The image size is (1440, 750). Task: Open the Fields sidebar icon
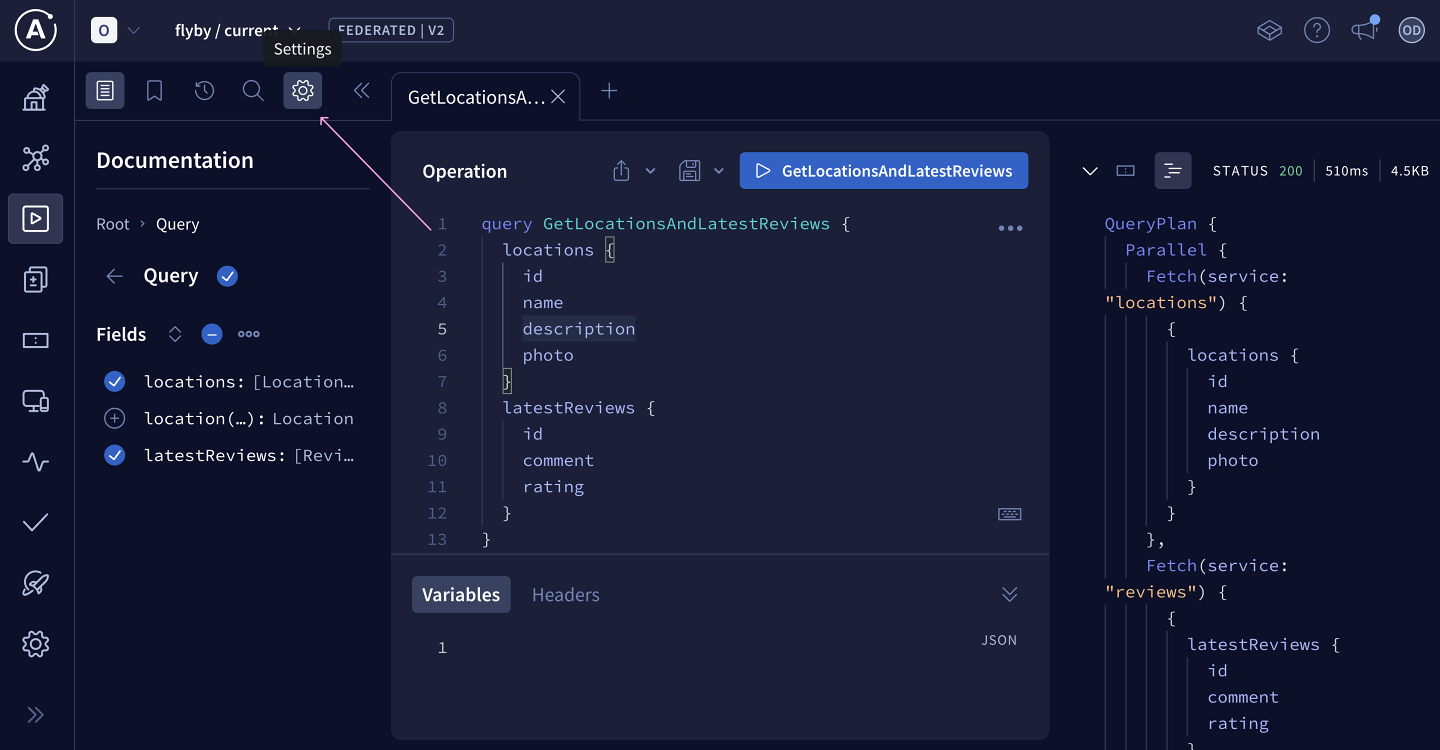(x=36, y=340)
